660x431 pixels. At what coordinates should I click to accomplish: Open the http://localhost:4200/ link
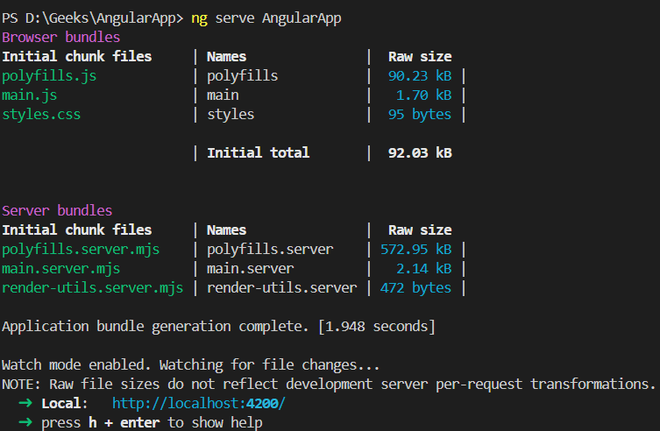[x=198, y=403]
